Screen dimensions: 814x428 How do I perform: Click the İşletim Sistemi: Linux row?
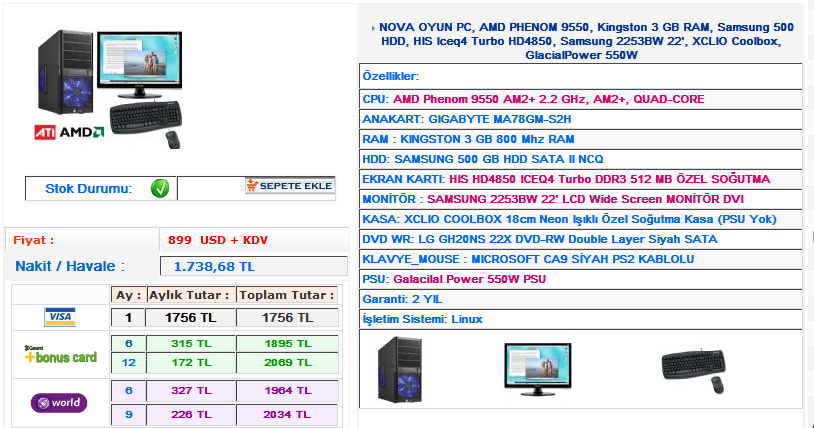click(580, 319)
